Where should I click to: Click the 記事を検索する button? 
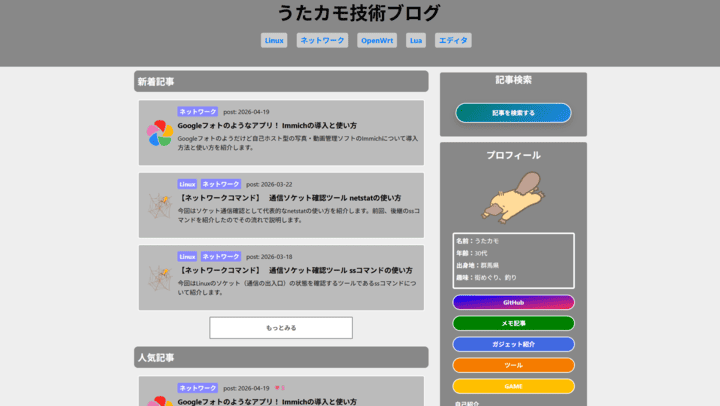coord(513,113)
